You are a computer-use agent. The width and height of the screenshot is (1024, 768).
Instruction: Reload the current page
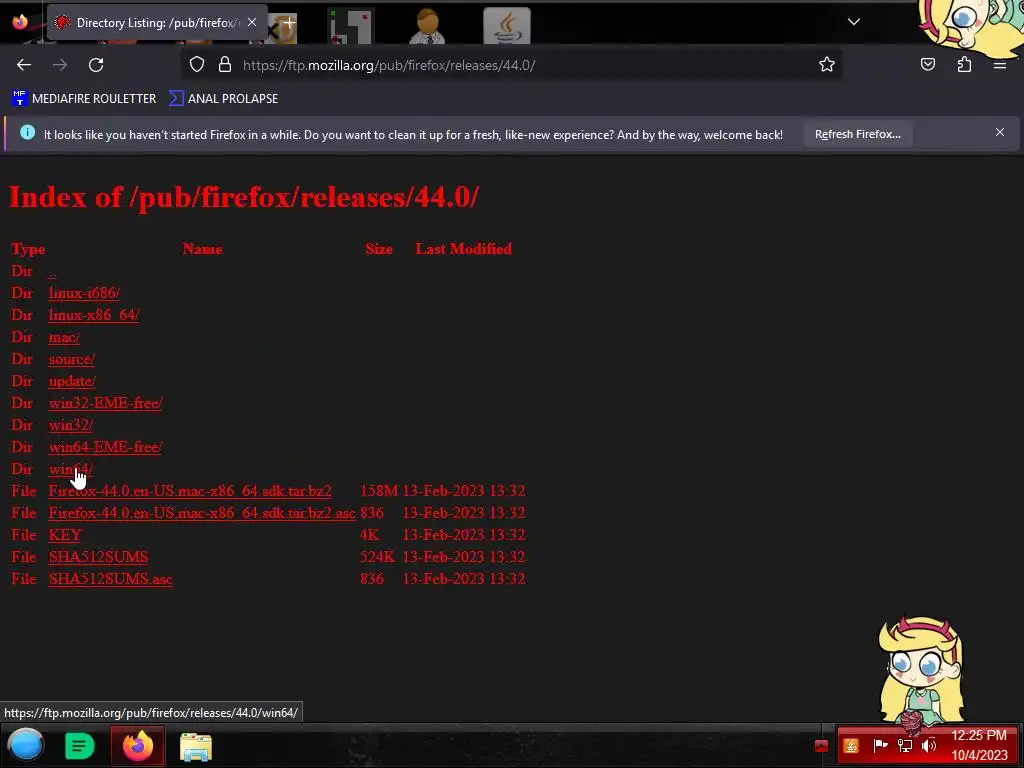click(96, 65)
